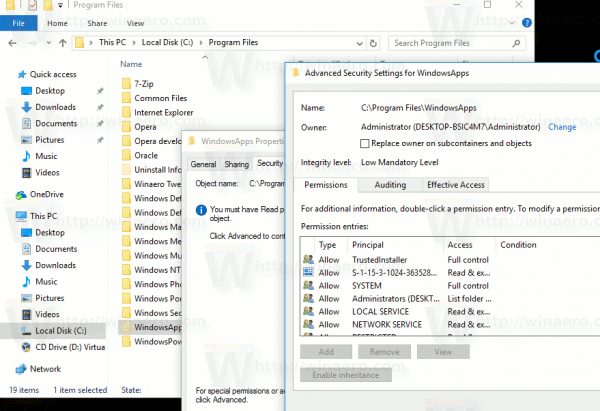
Task: Select the SYSTEM permission entry icon
Action: pyautogui.click(x=308, y=285)
